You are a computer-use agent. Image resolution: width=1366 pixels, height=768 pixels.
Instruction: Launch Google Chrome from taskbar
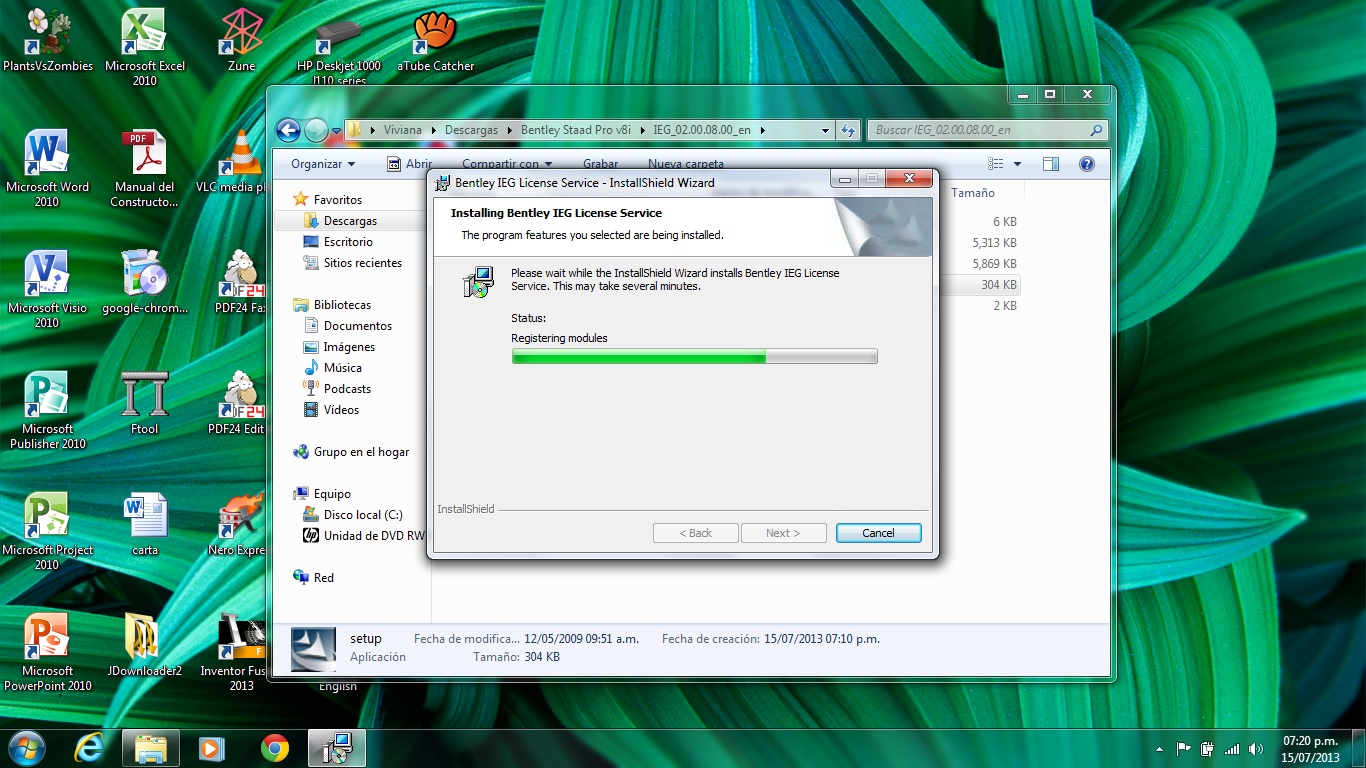274,747
